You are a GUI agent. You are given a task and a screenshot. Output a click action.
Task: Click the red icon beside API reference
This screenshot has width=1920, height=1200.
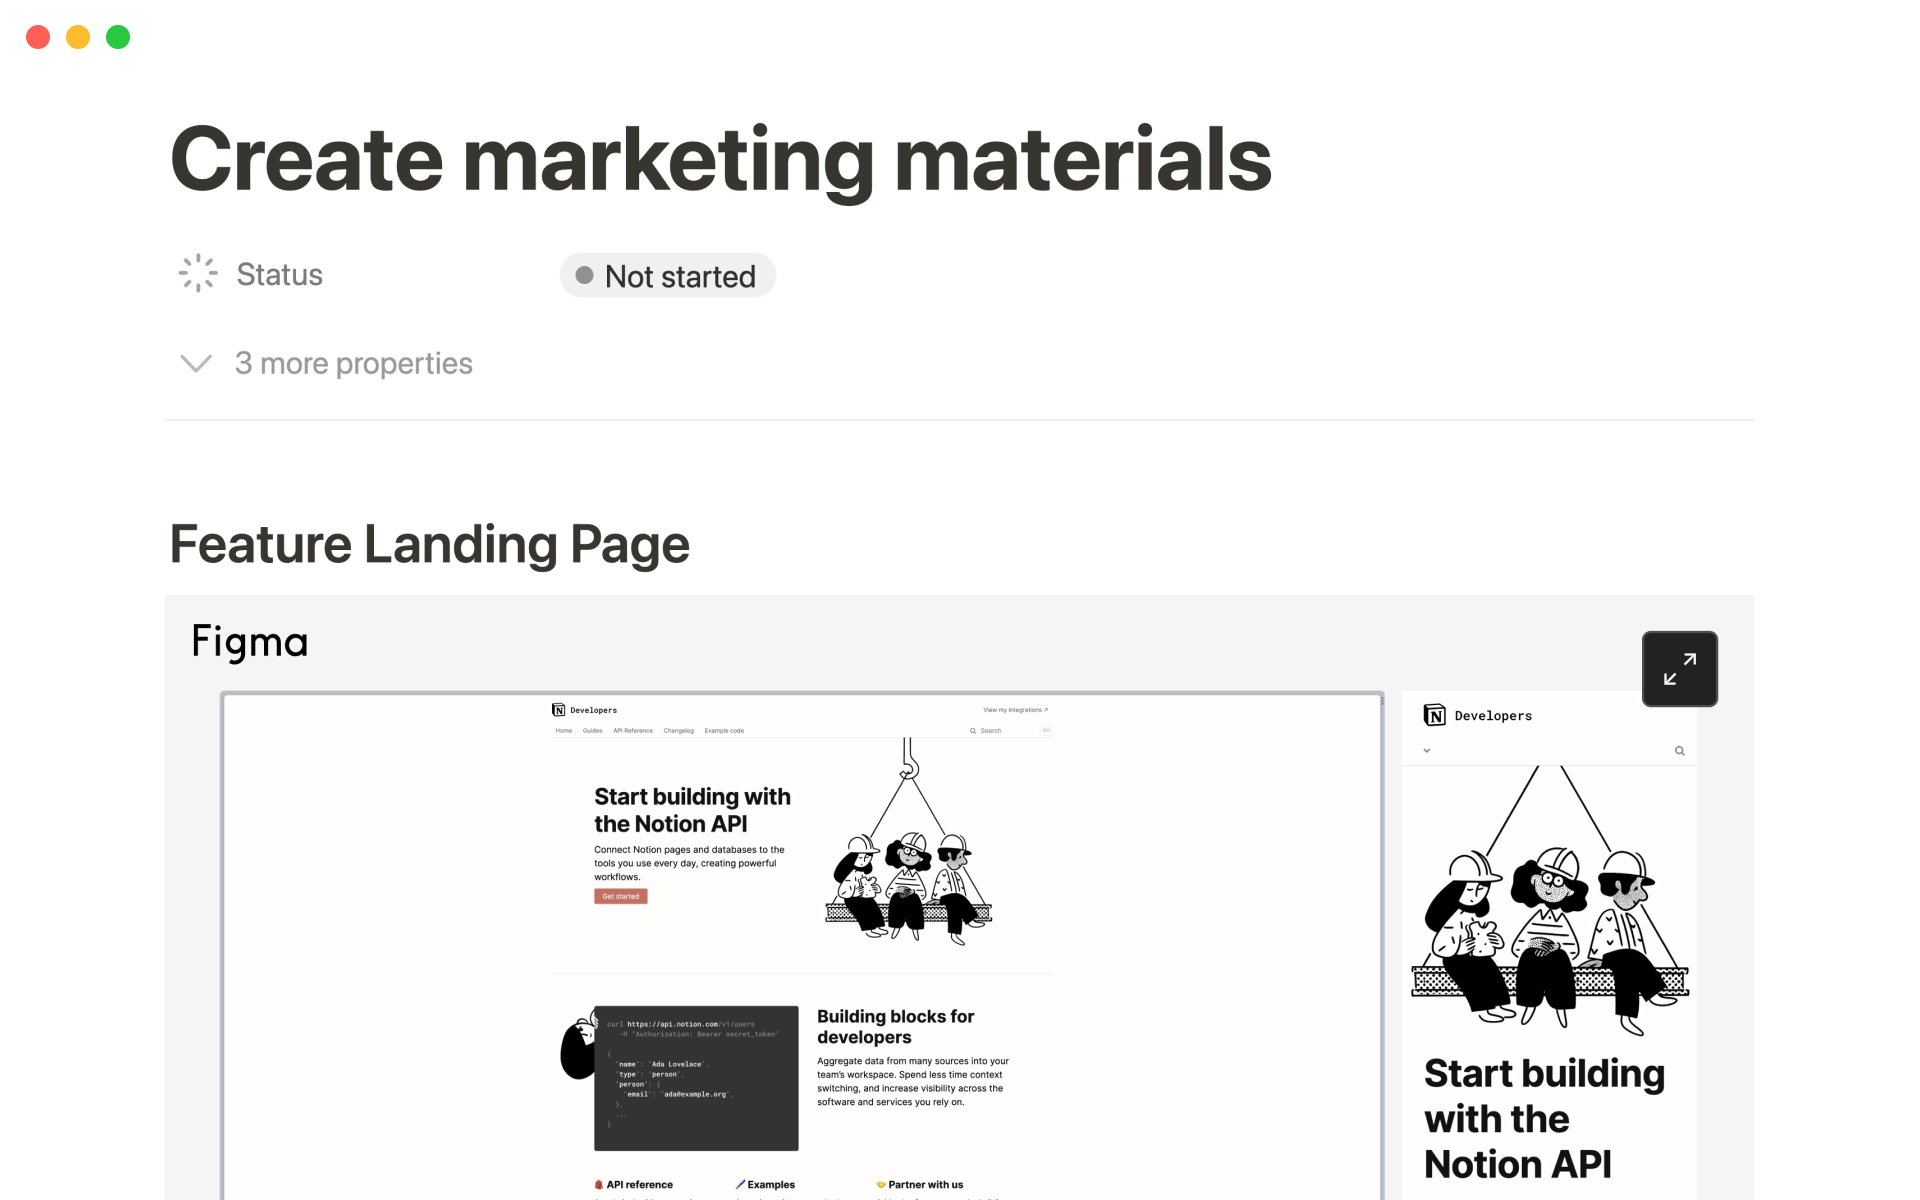[599, 1184]
